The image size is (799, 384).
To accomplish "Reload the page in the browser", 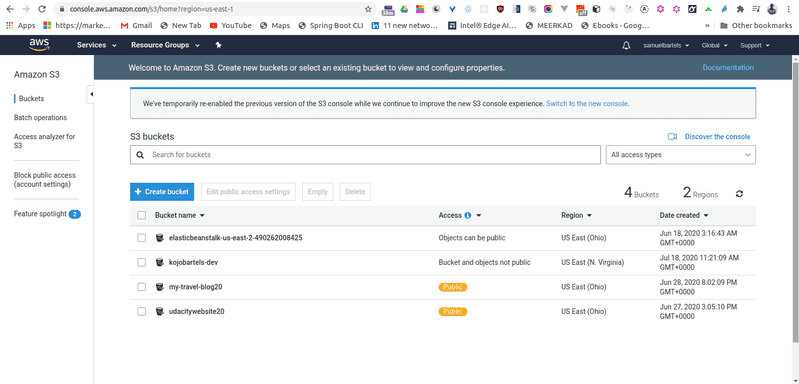I will click(42, 9).
